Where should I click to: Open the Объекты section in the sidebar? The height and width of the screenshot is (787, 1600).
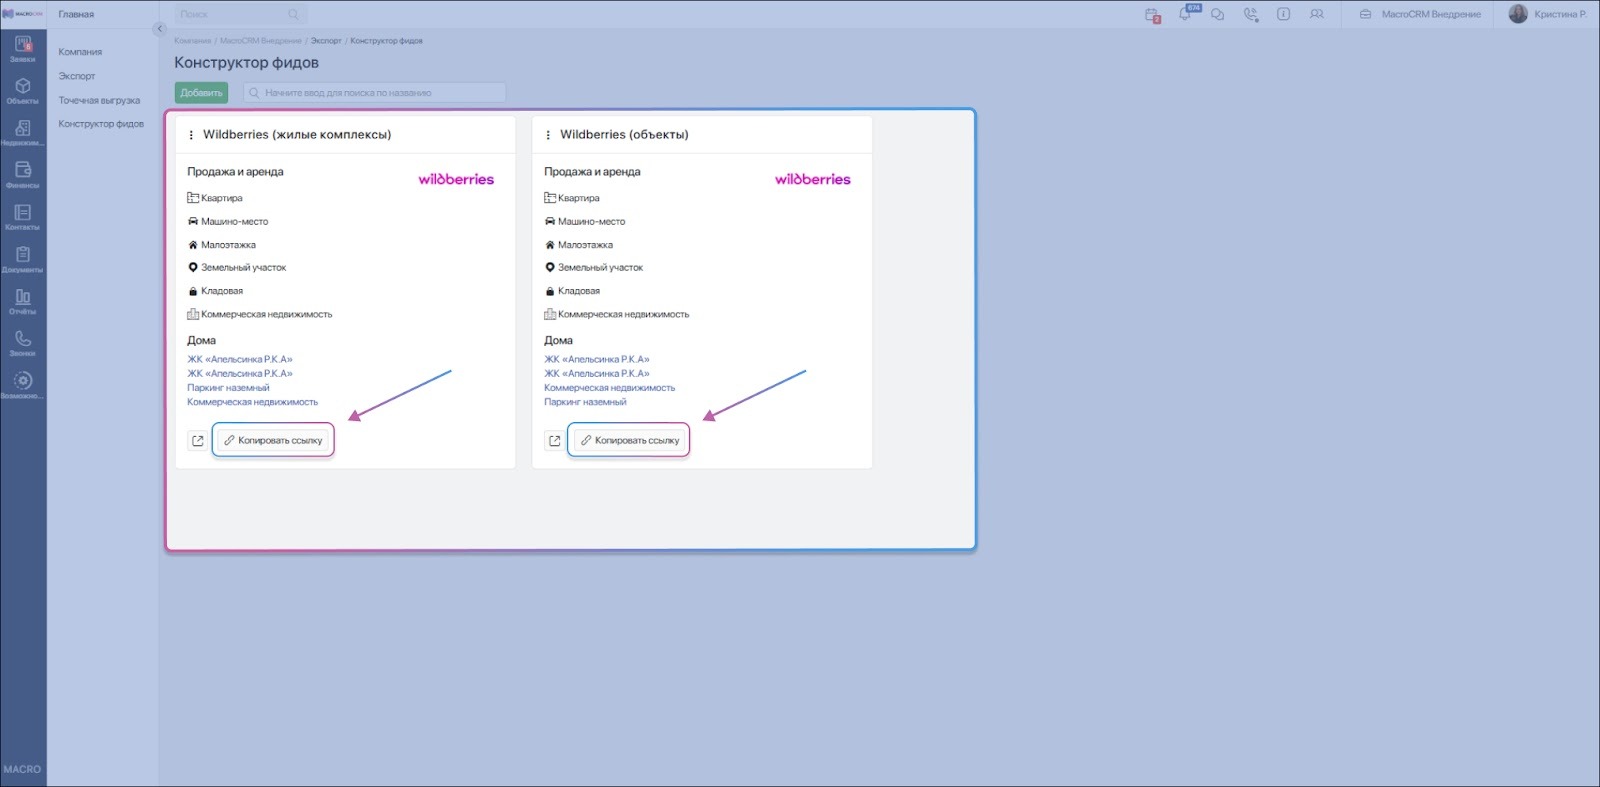pyautogui.click(x=22, y=90)
